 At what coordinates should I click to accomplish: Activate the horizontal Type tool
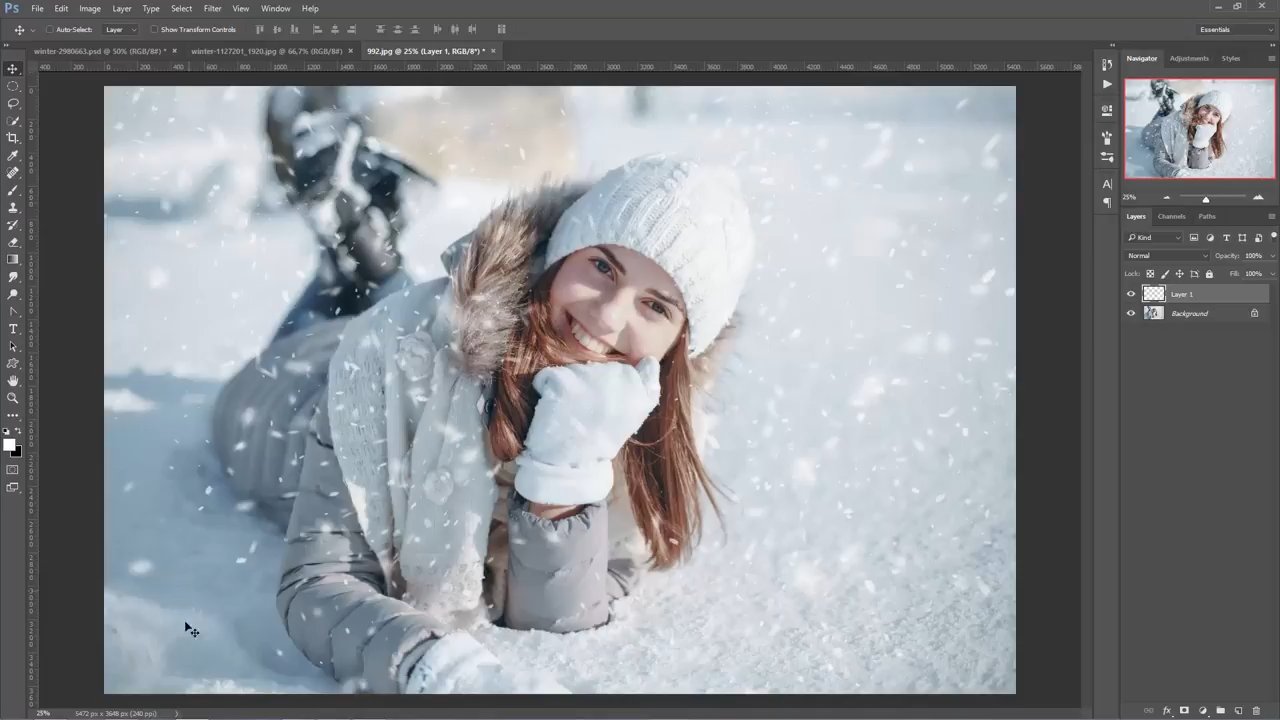coord(13,329)
